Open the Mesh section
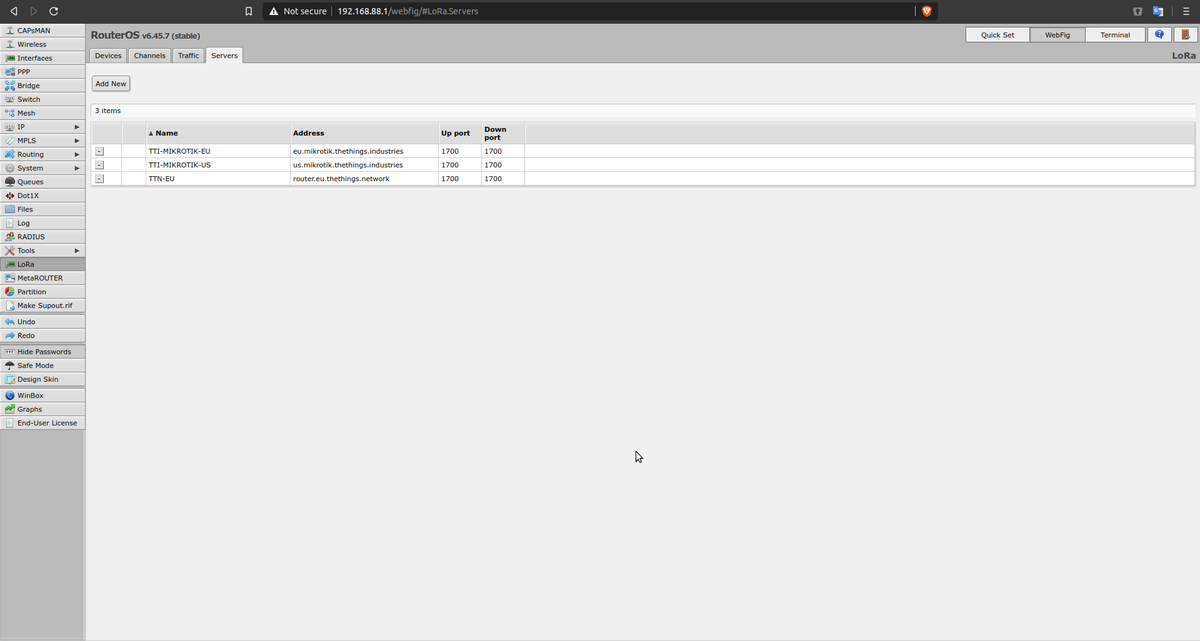 pyautogui.click(x=42, y=113)
